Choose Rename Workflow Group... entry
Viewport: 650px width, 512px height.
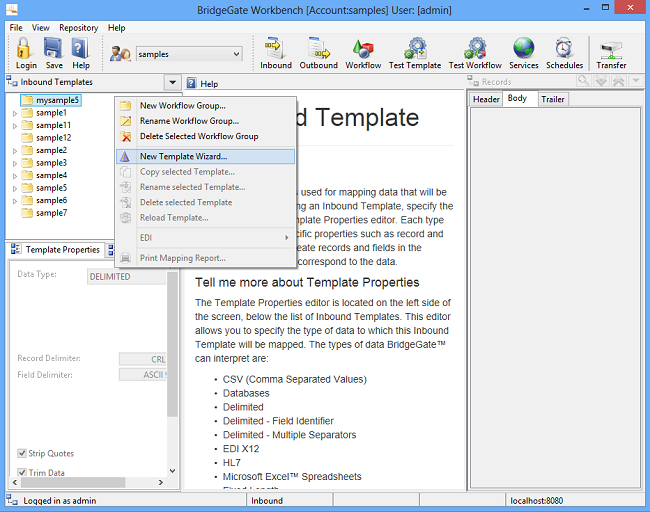(206, 121)
